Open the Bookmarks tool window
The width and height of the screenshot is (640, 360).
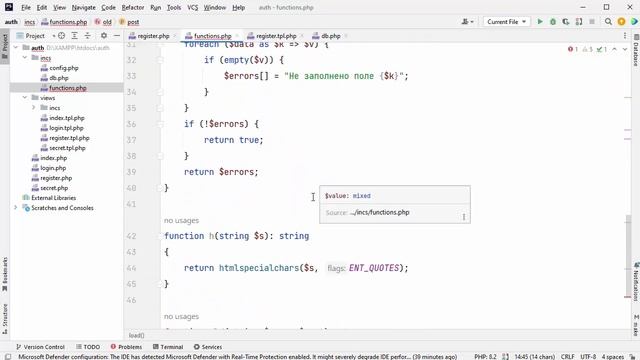pos(5,274)
